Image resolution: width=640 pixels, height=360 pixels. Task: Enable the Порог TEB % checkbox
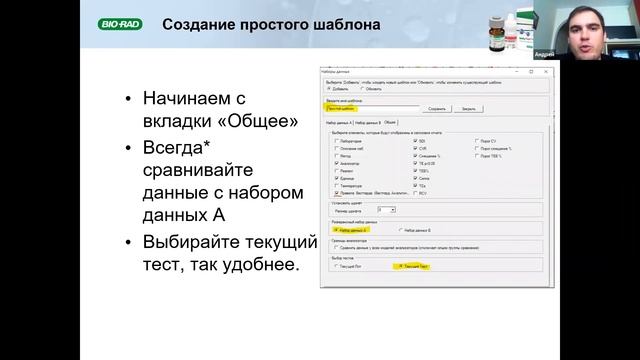[477, 156]
